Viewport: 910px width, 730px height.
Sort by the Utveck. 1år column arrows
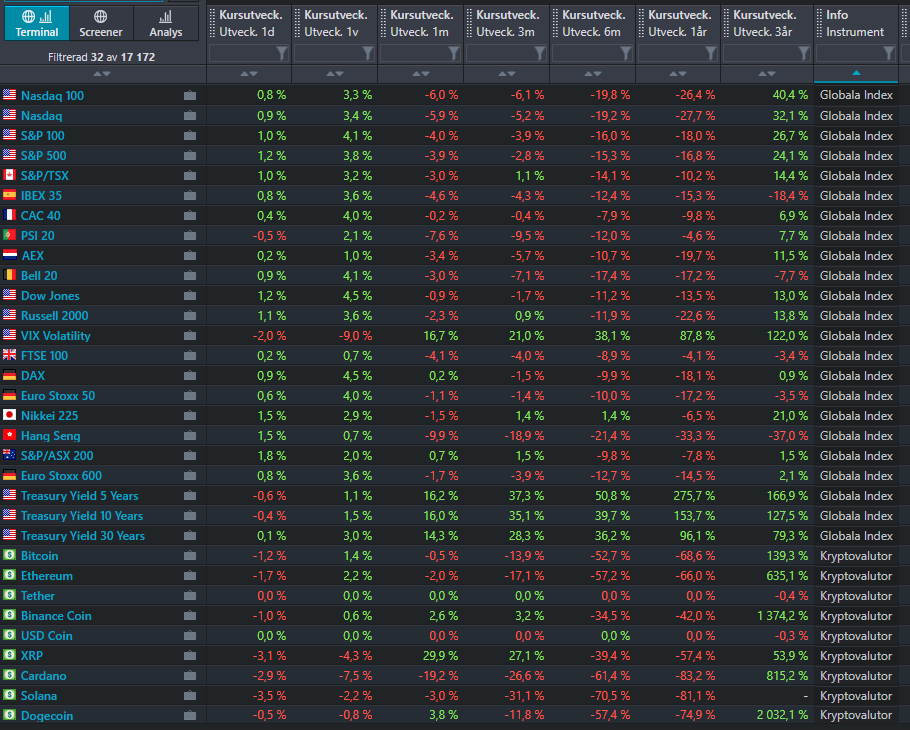pyautogui.click(x=678, y=74)
